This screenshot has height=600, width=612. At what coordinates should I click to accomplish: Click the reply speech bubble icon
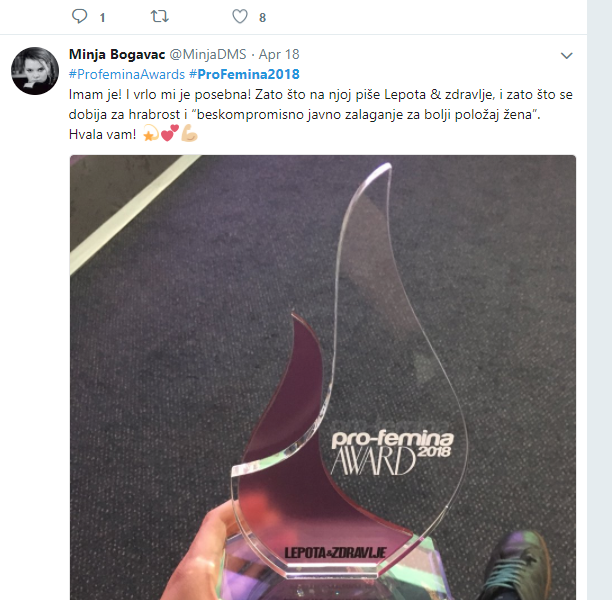[x=80, y=16]
